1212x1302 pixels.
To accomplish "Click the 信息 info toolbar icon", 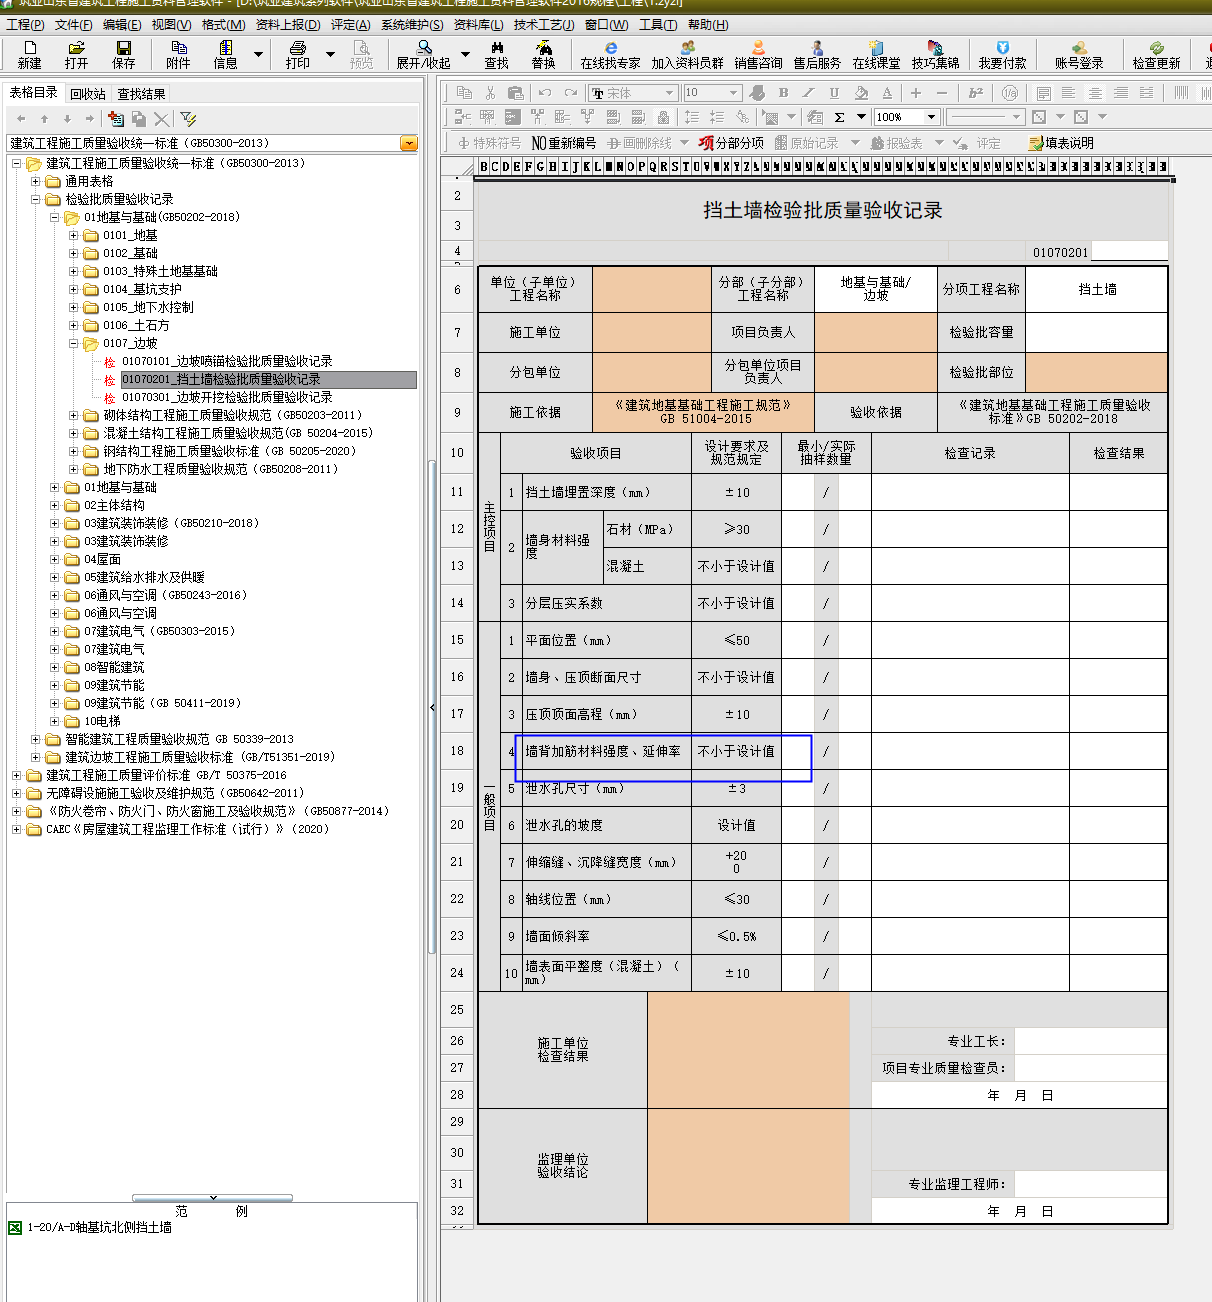I will pos(225,54).
